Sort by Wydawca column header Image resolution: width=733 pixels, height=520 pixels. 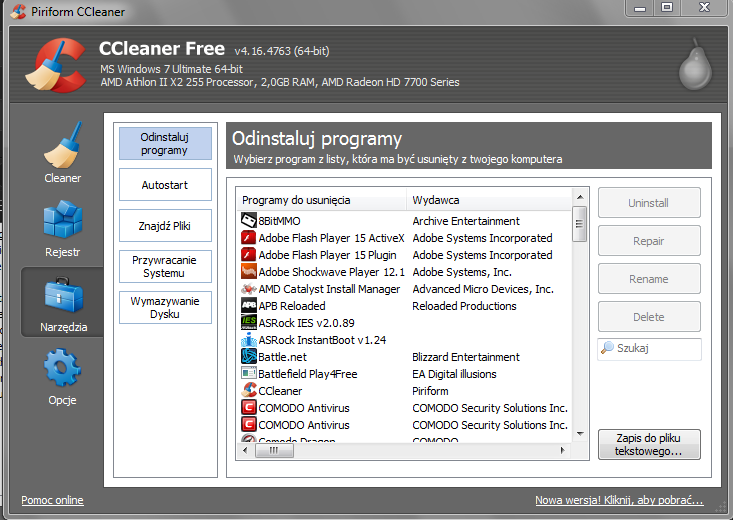tap(489, 200)
